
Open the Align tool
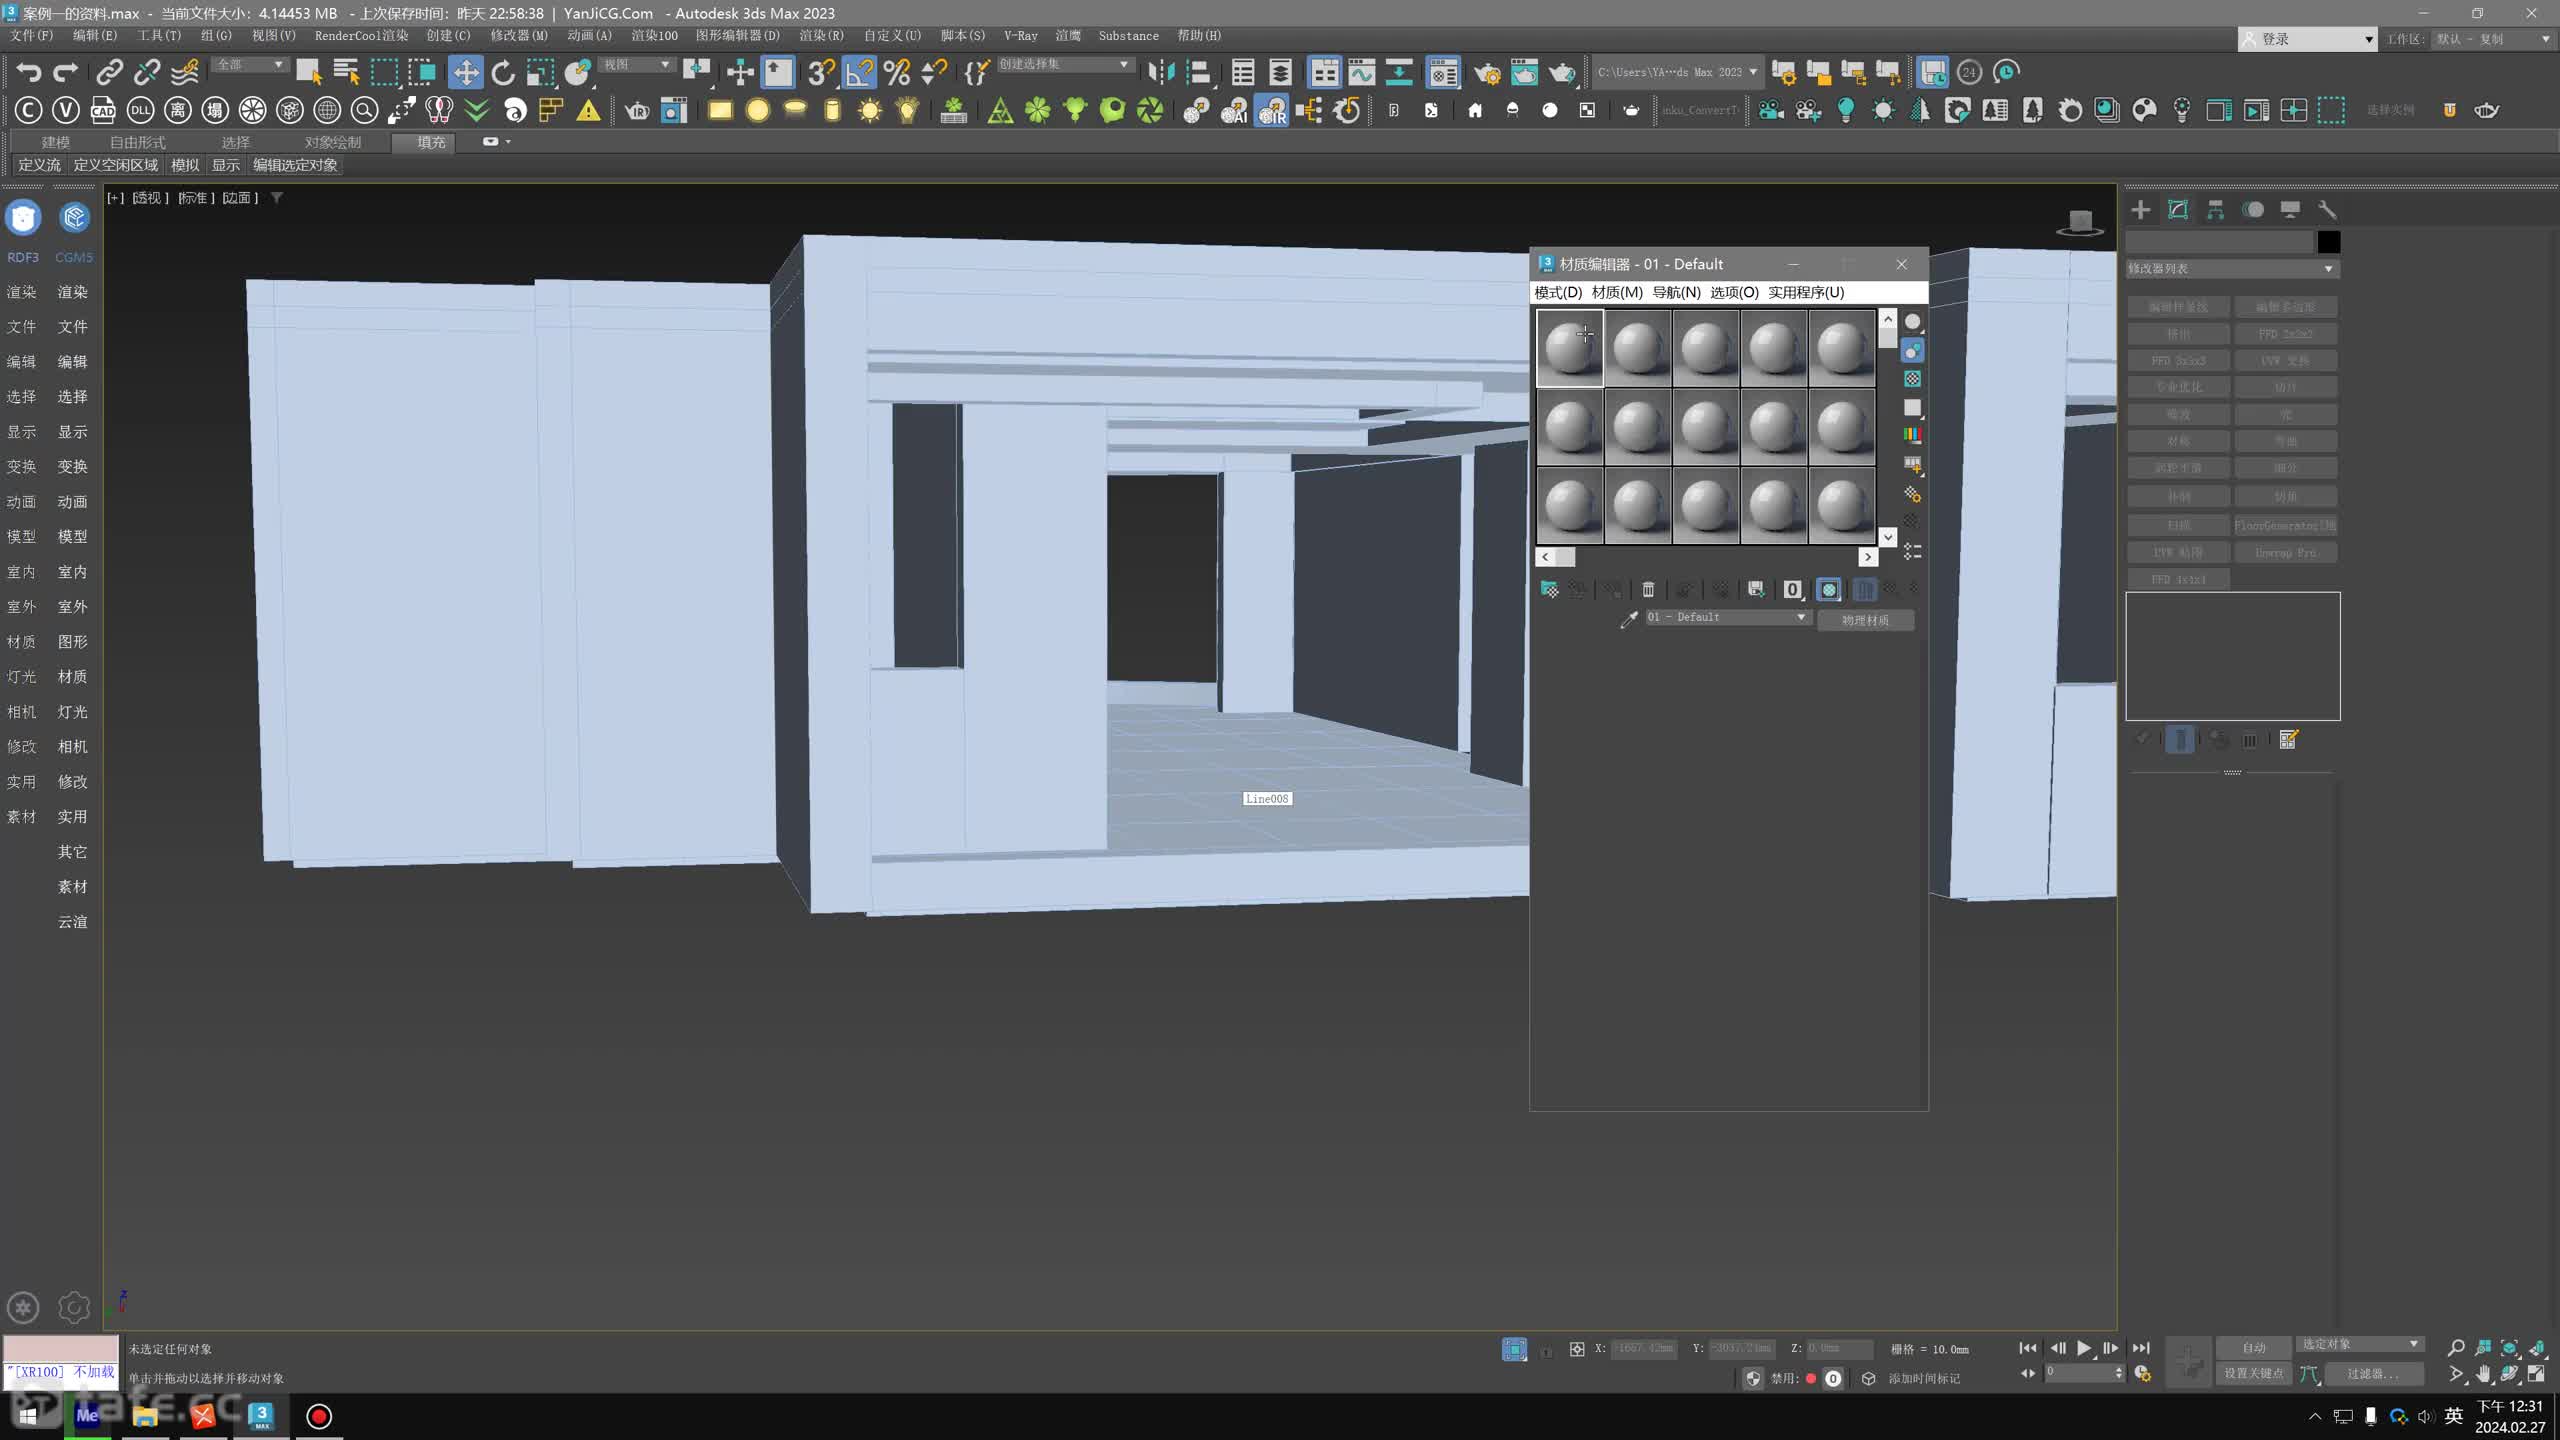pos(1198,72)
